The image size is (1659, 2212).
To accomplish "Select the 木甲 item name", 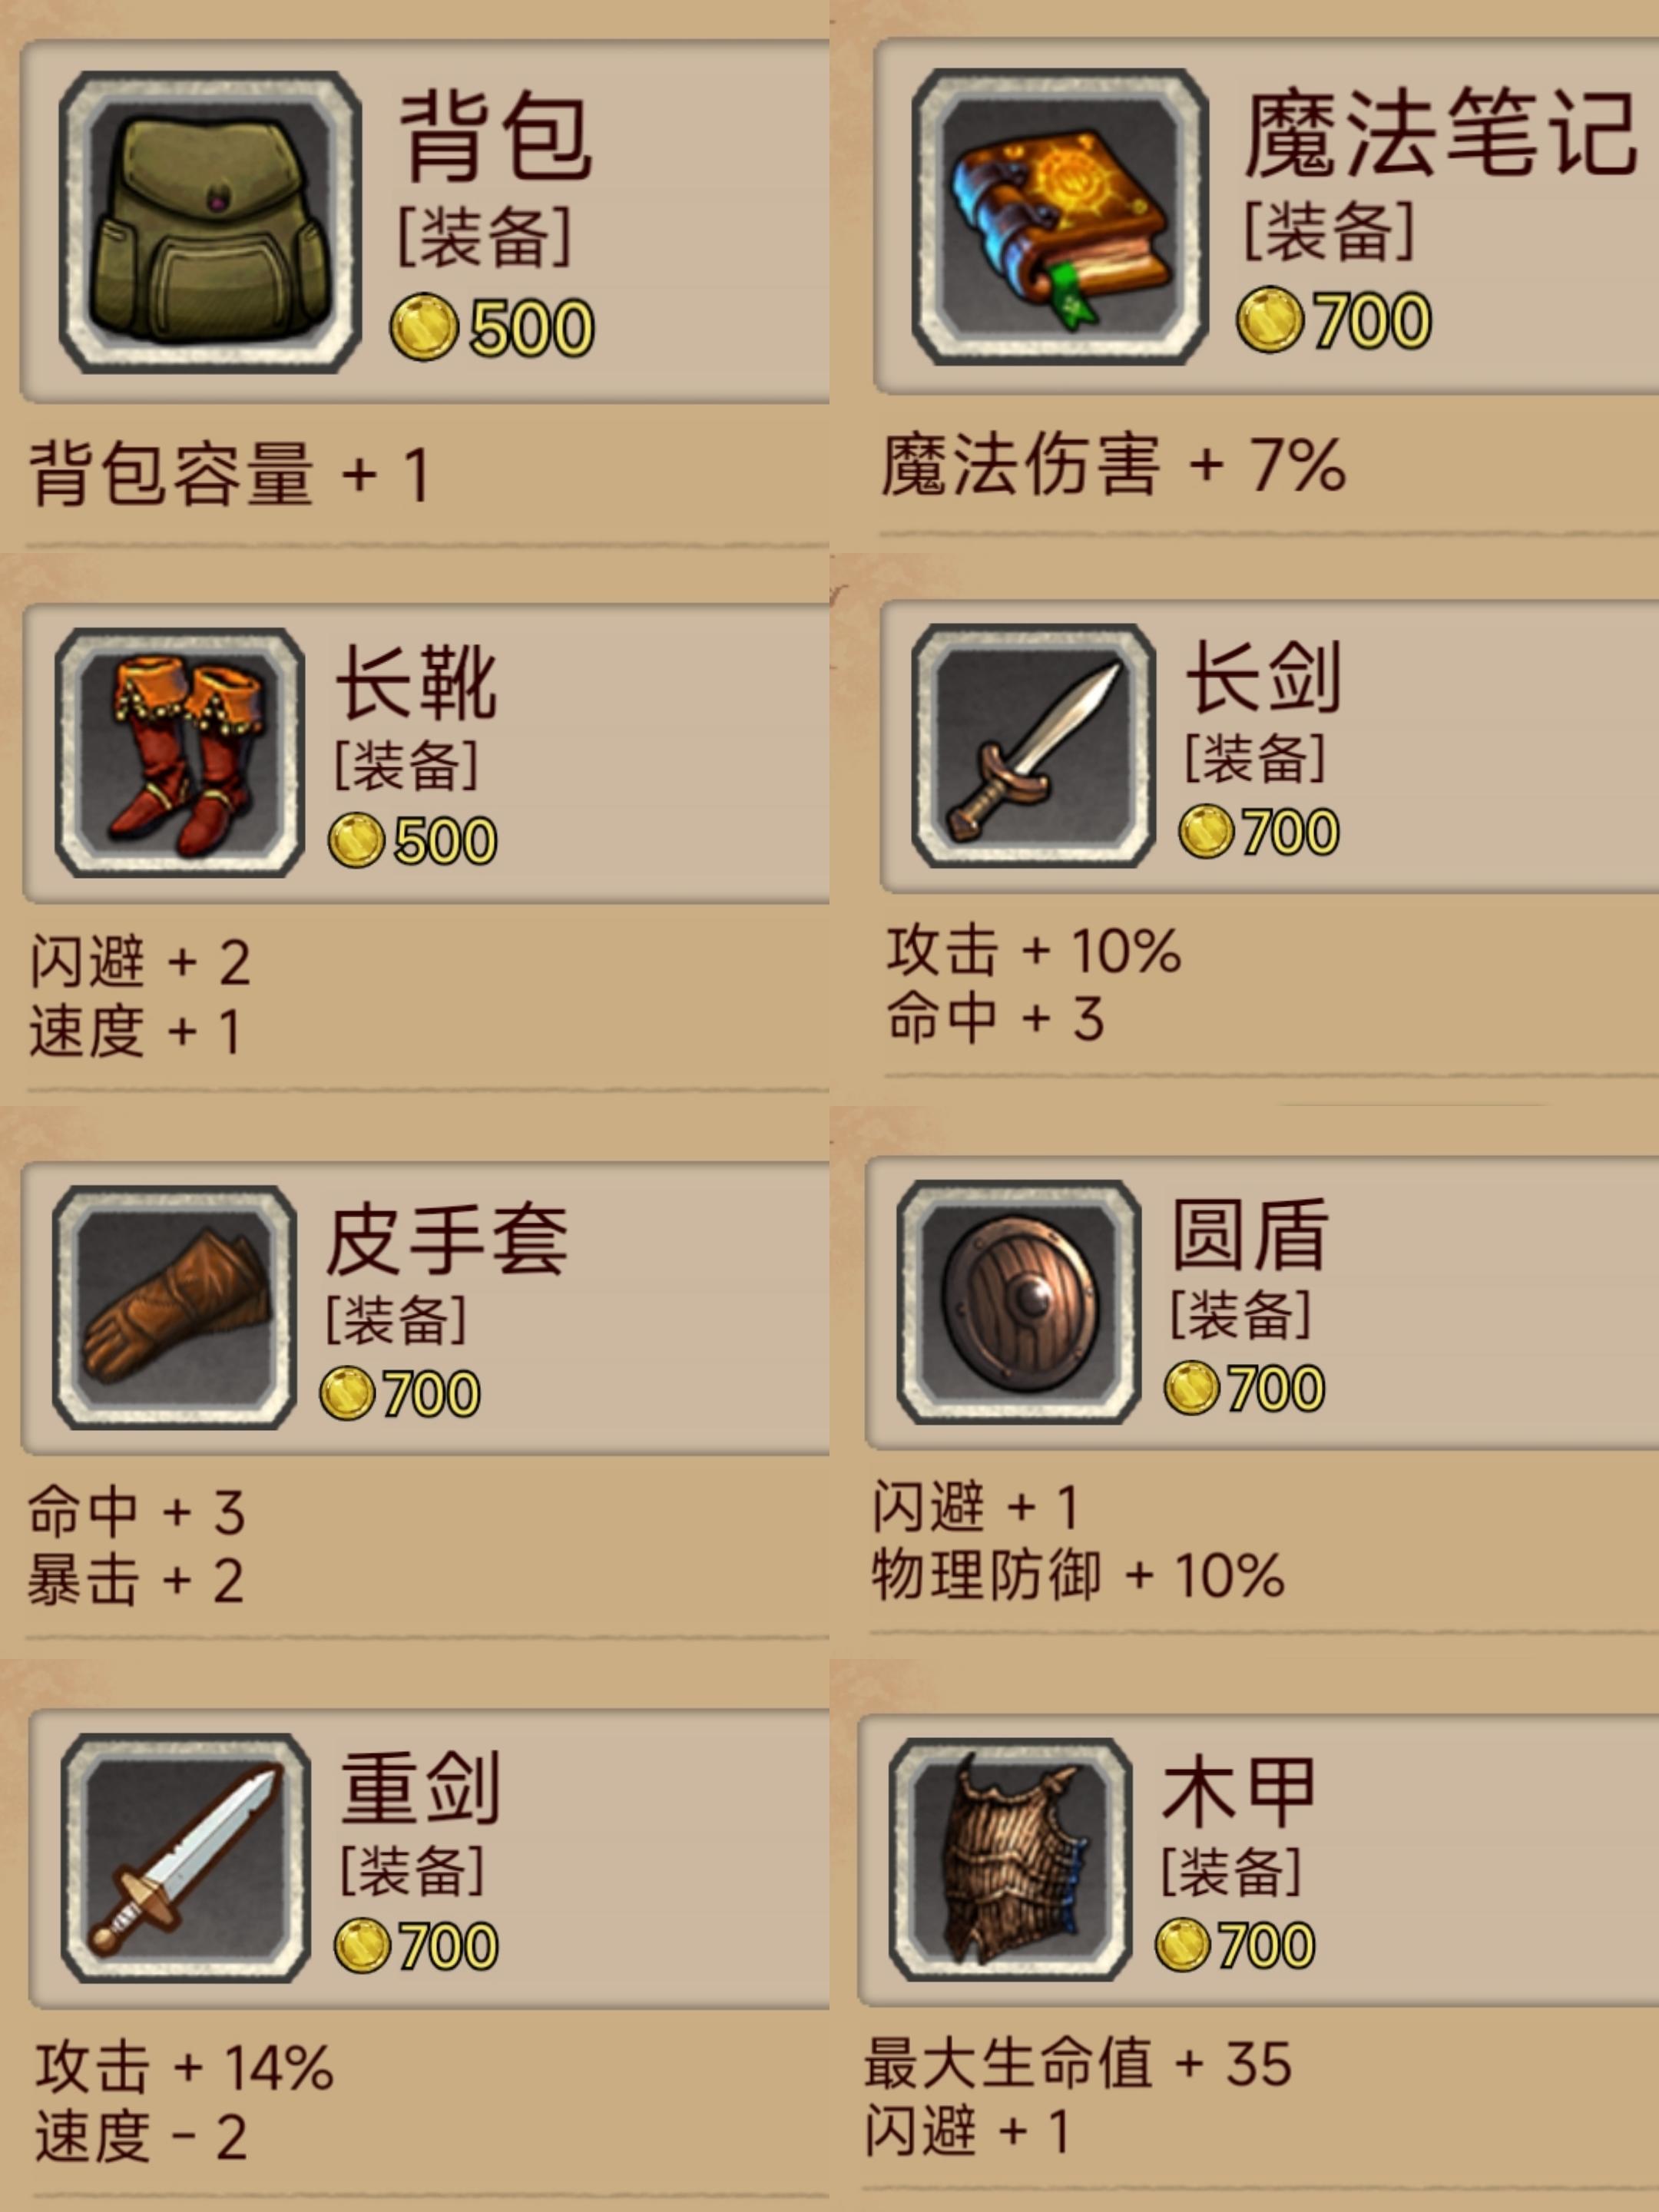I will (1239, 1792).
